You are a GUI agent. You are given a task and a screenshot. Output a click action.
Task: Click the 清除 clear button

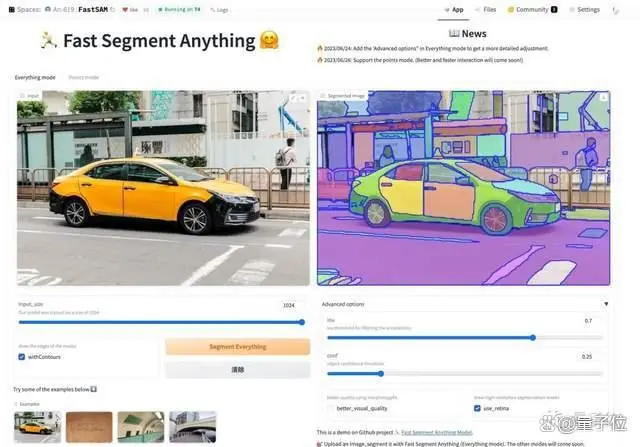[x=238, y=369]
